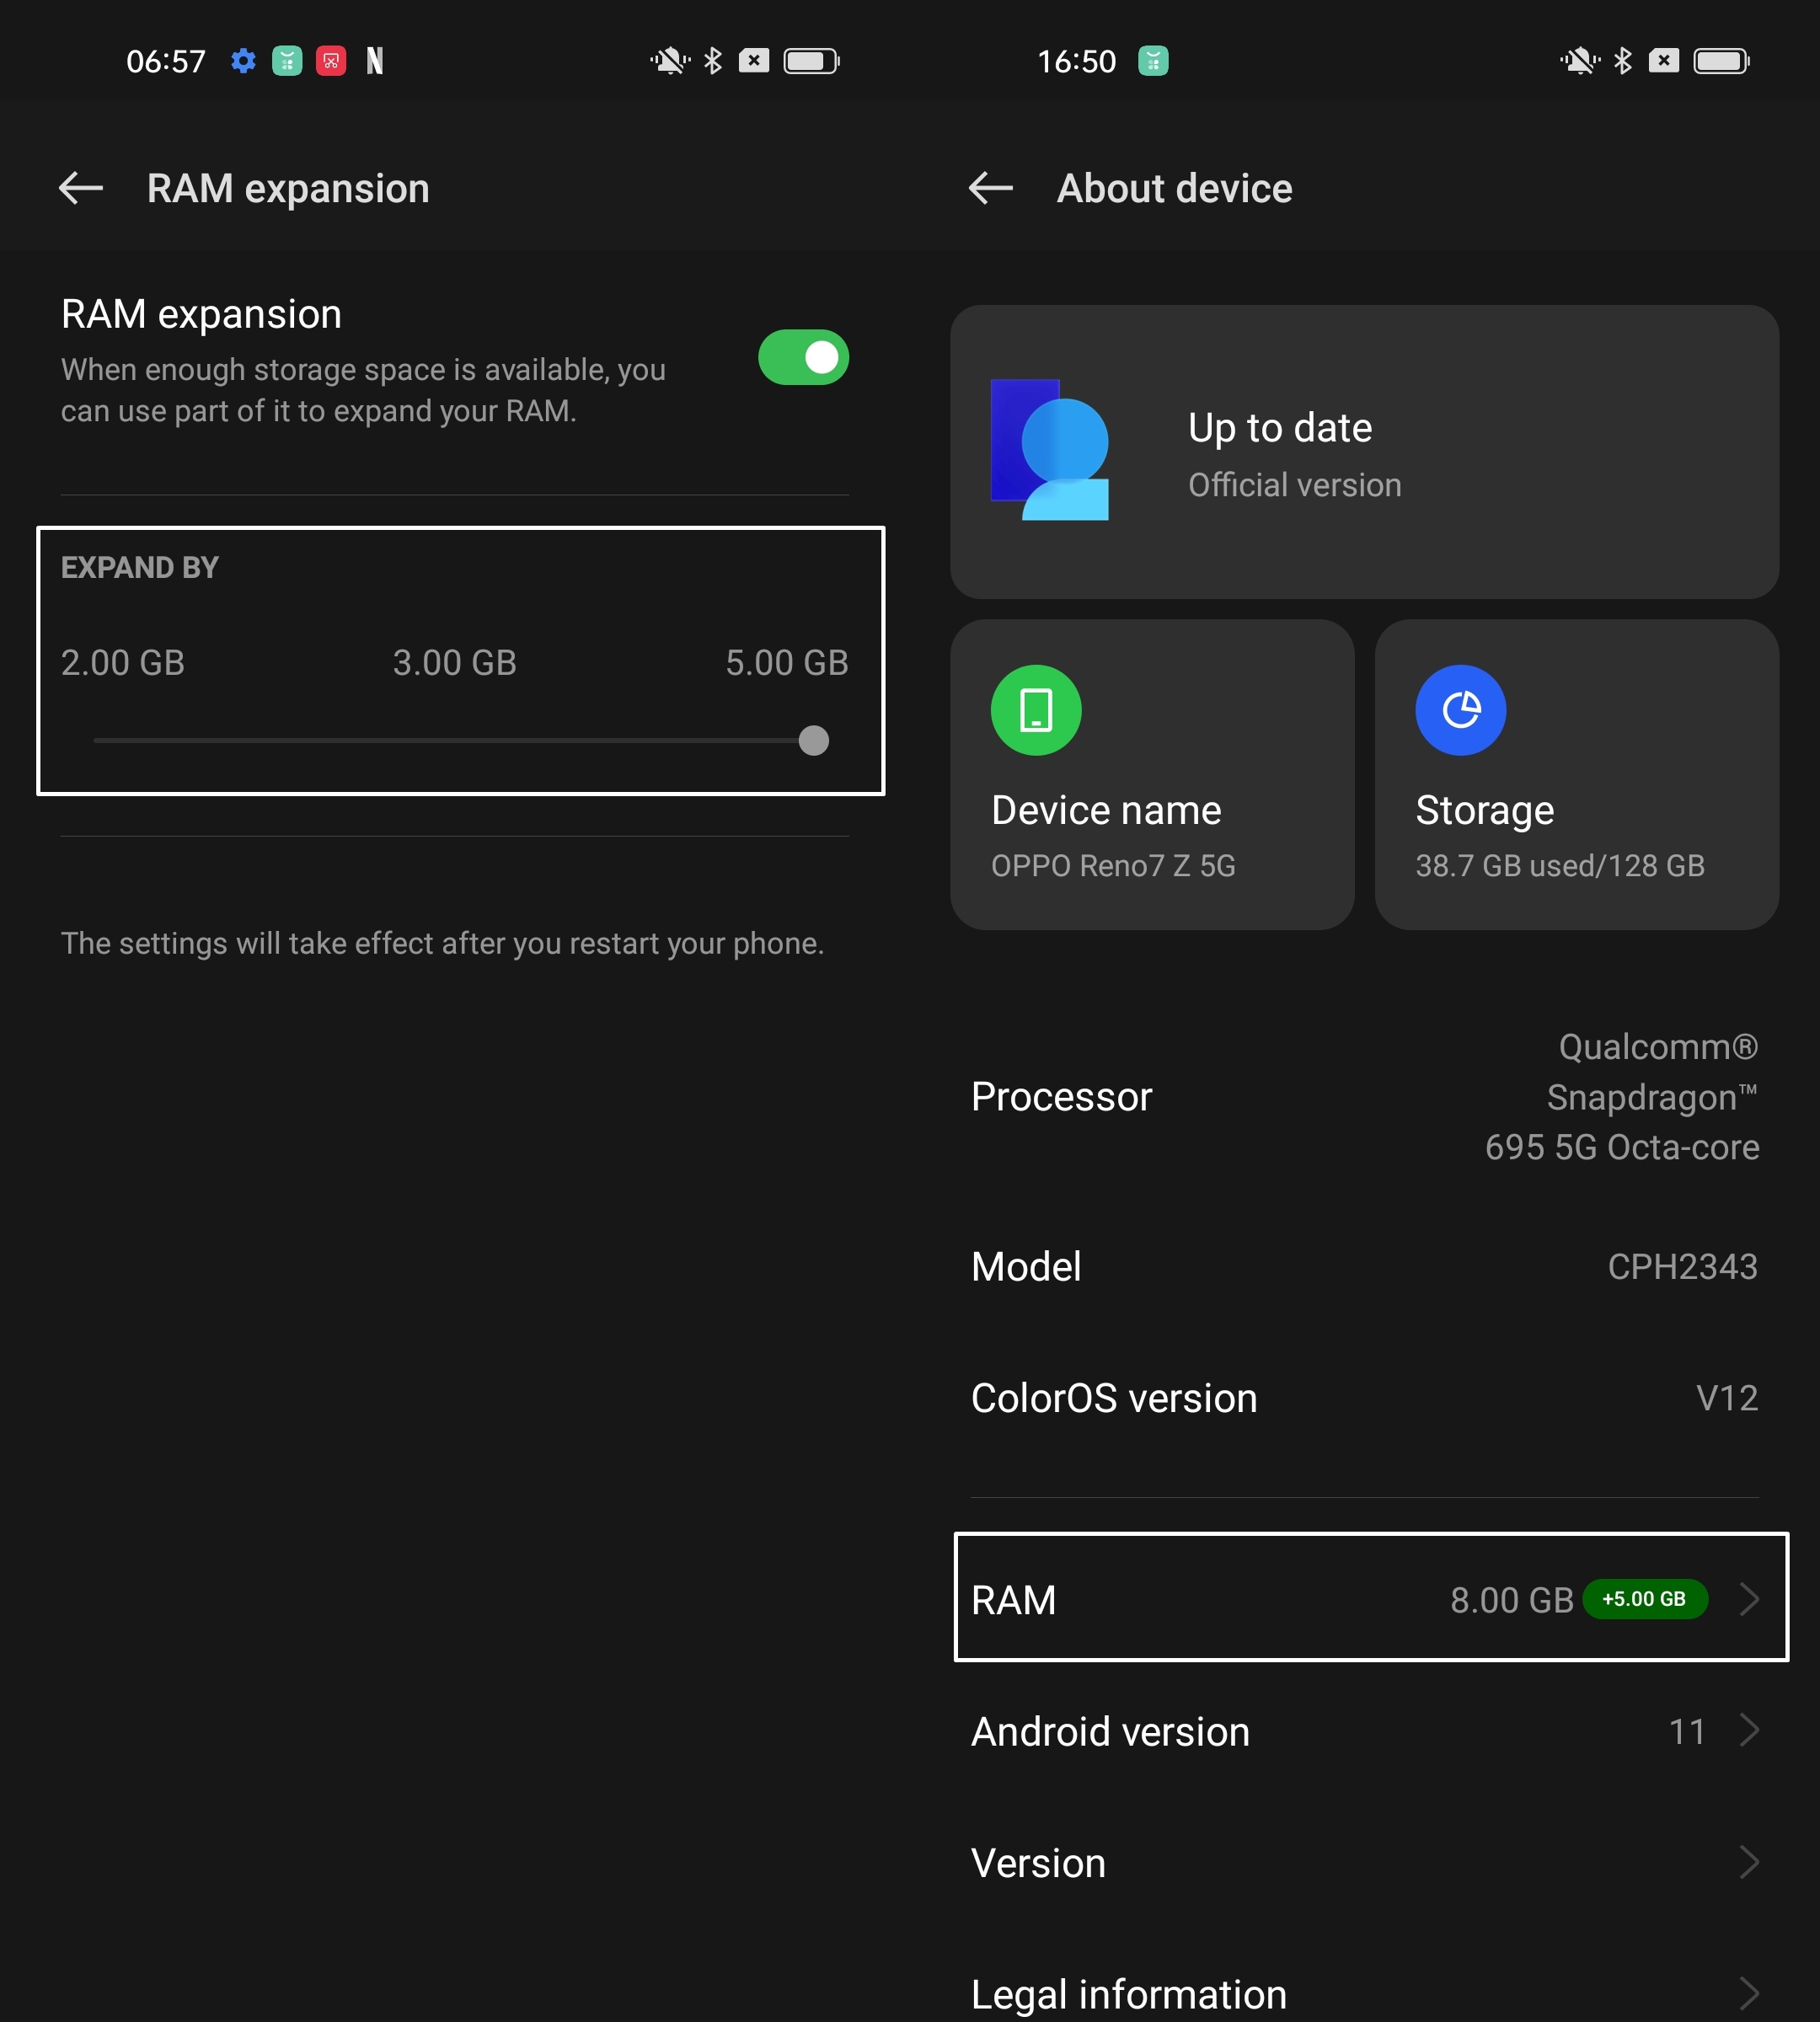Open the Version row chevron

tap(1749, 1862)
